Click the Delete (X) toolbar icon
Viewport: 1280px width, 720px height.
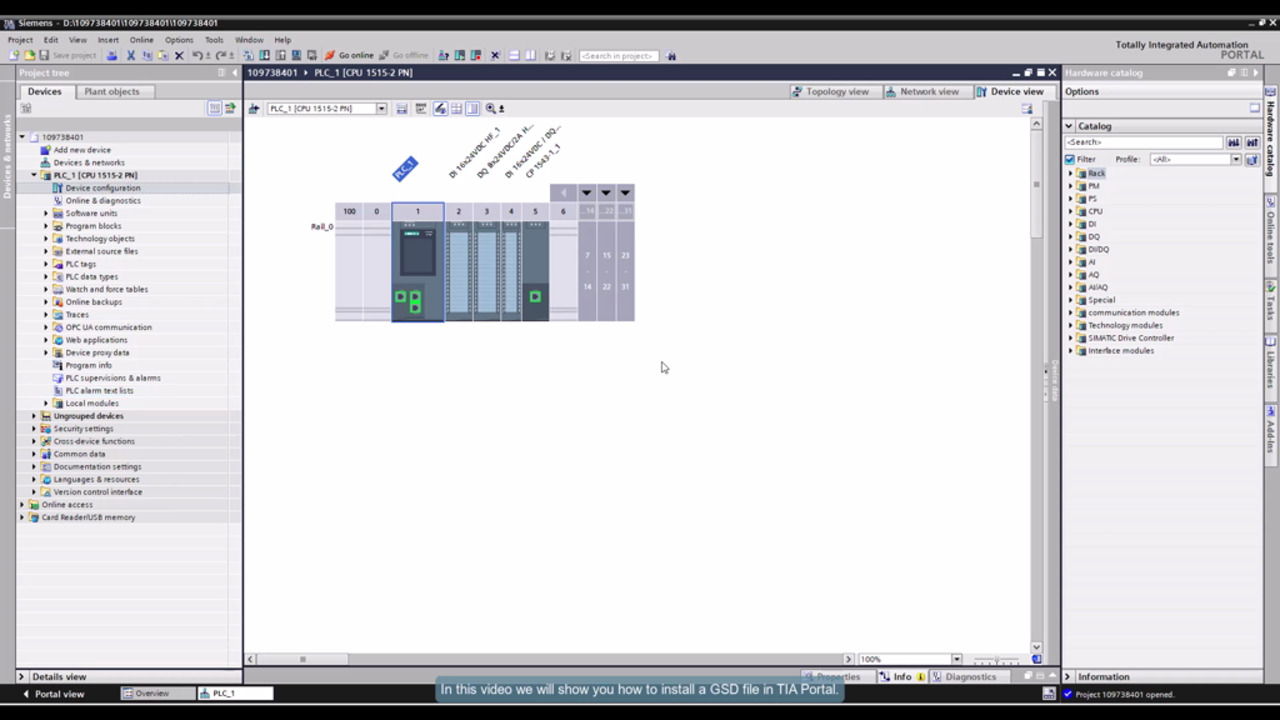click(x=179, y=56)
